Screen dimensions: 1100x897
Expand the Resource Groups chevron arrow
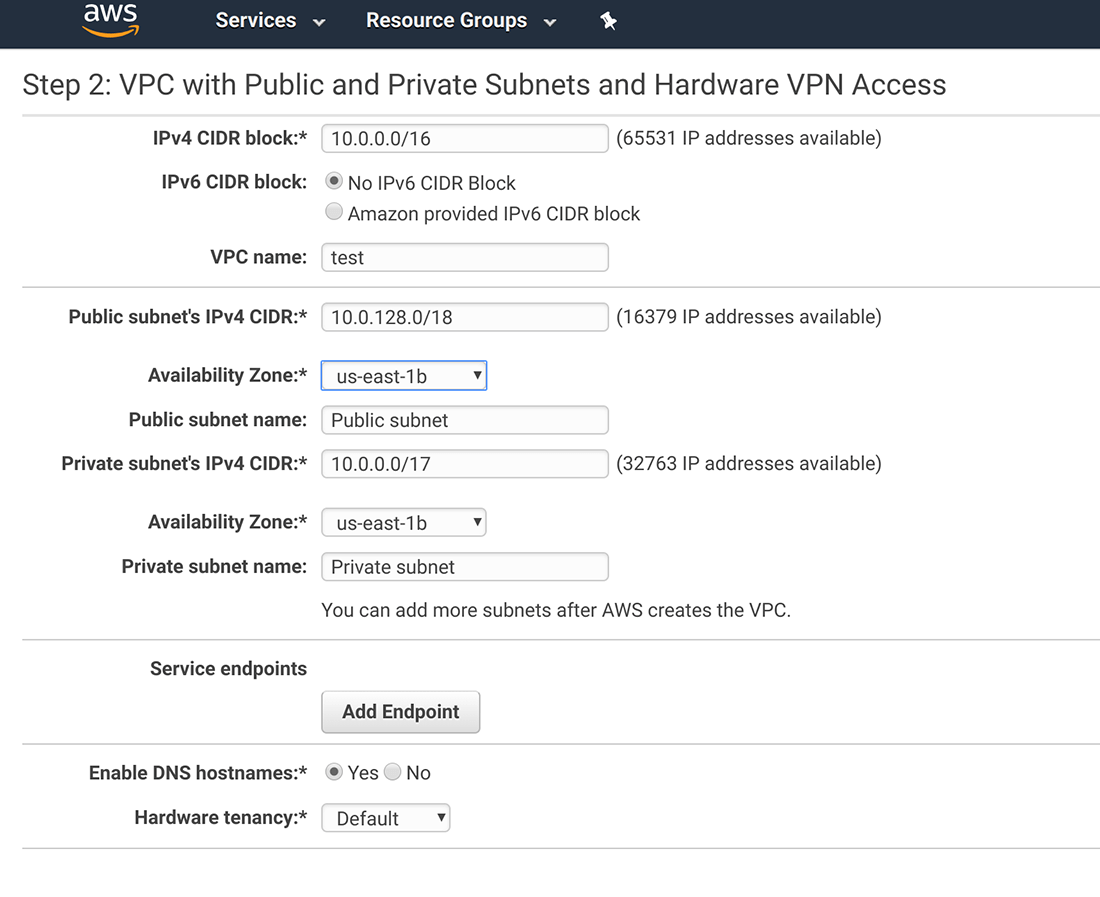tap(550, 21)
